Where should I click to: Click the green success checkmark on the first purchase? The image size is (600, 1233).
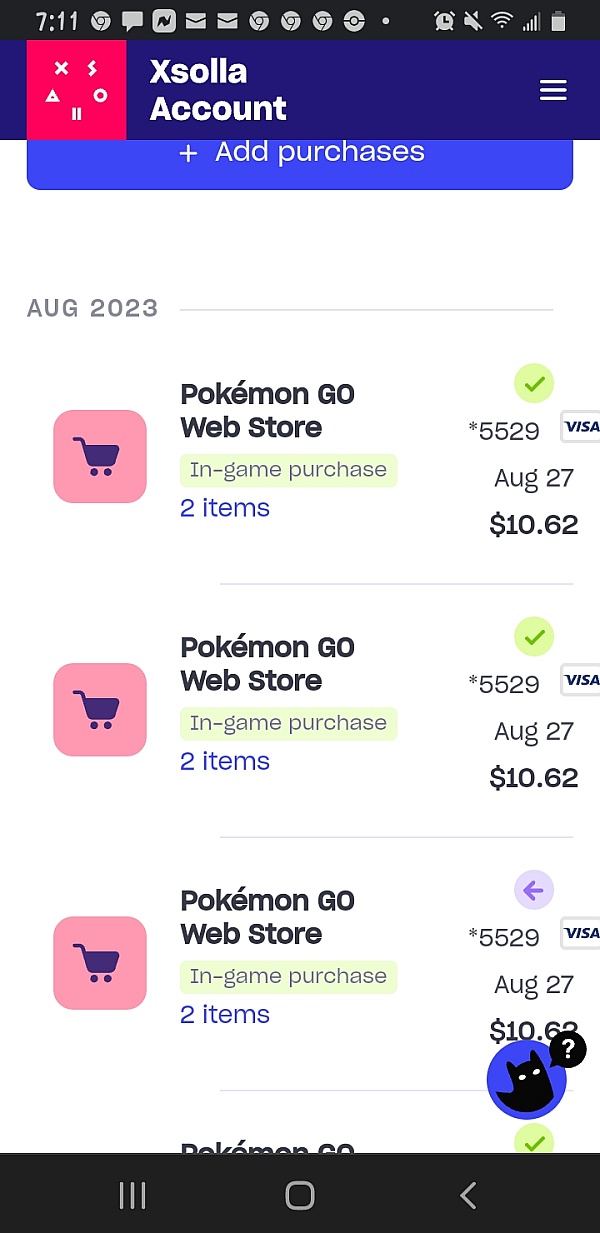pyautogui.click(x=533, y=383)
